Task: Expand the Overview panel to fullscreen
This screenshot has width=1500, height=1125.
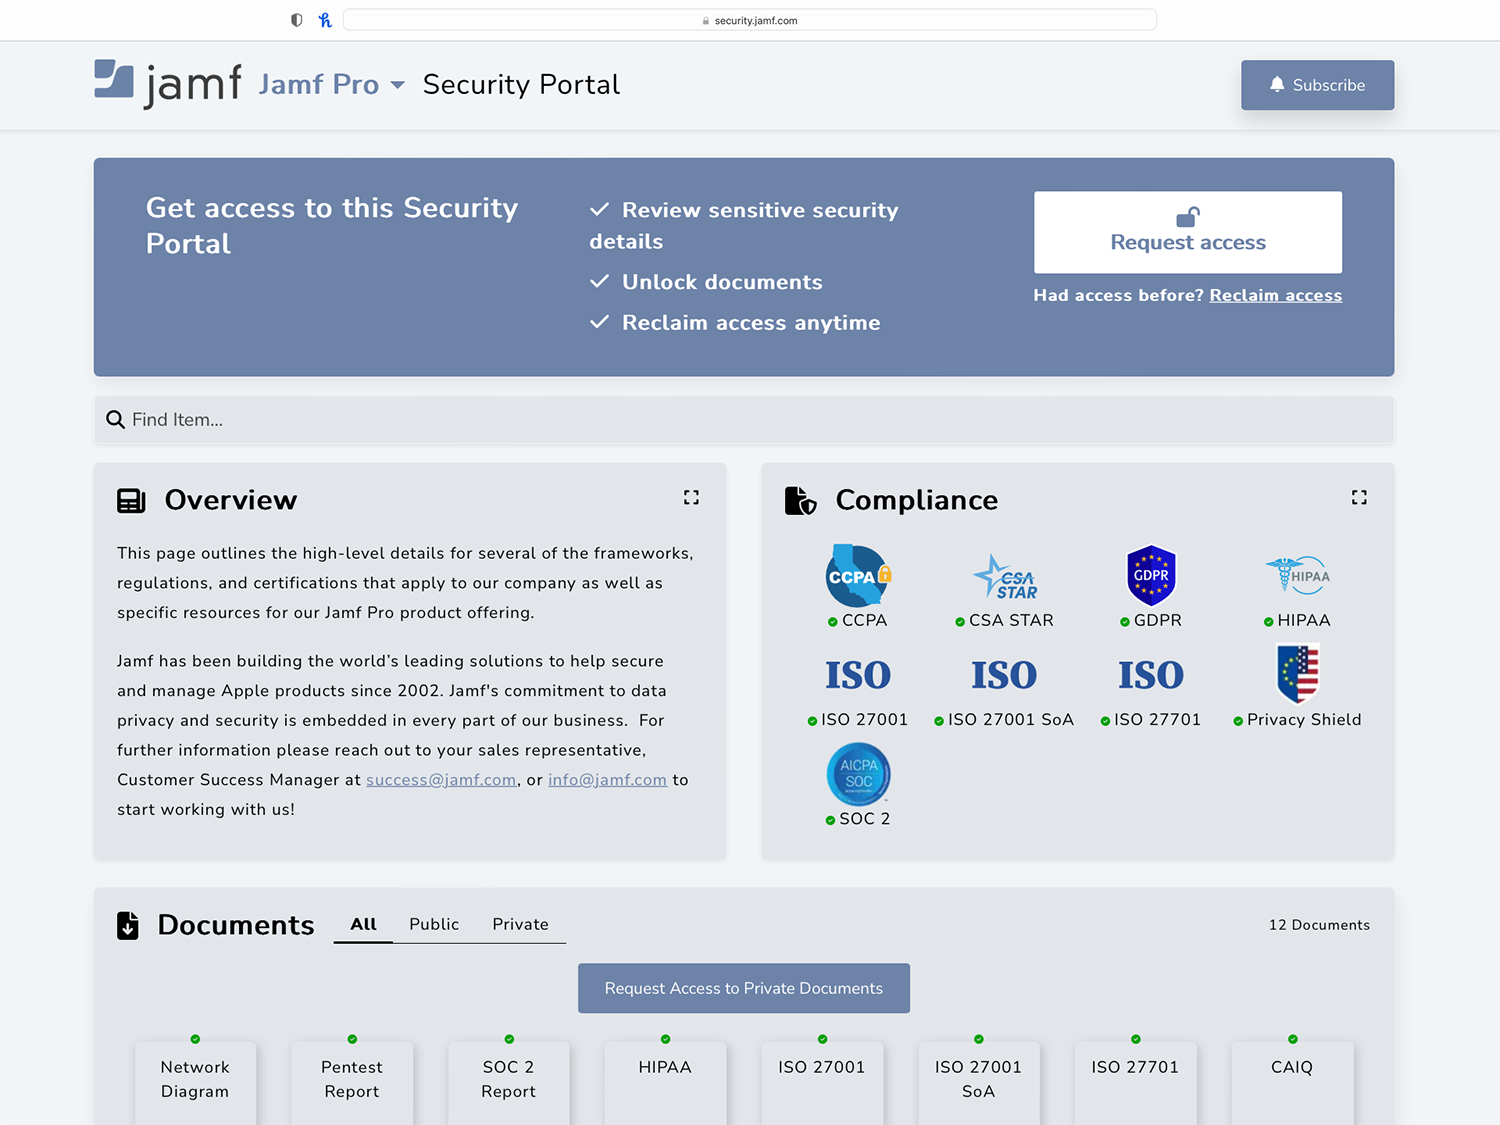Action: (691, 497)
